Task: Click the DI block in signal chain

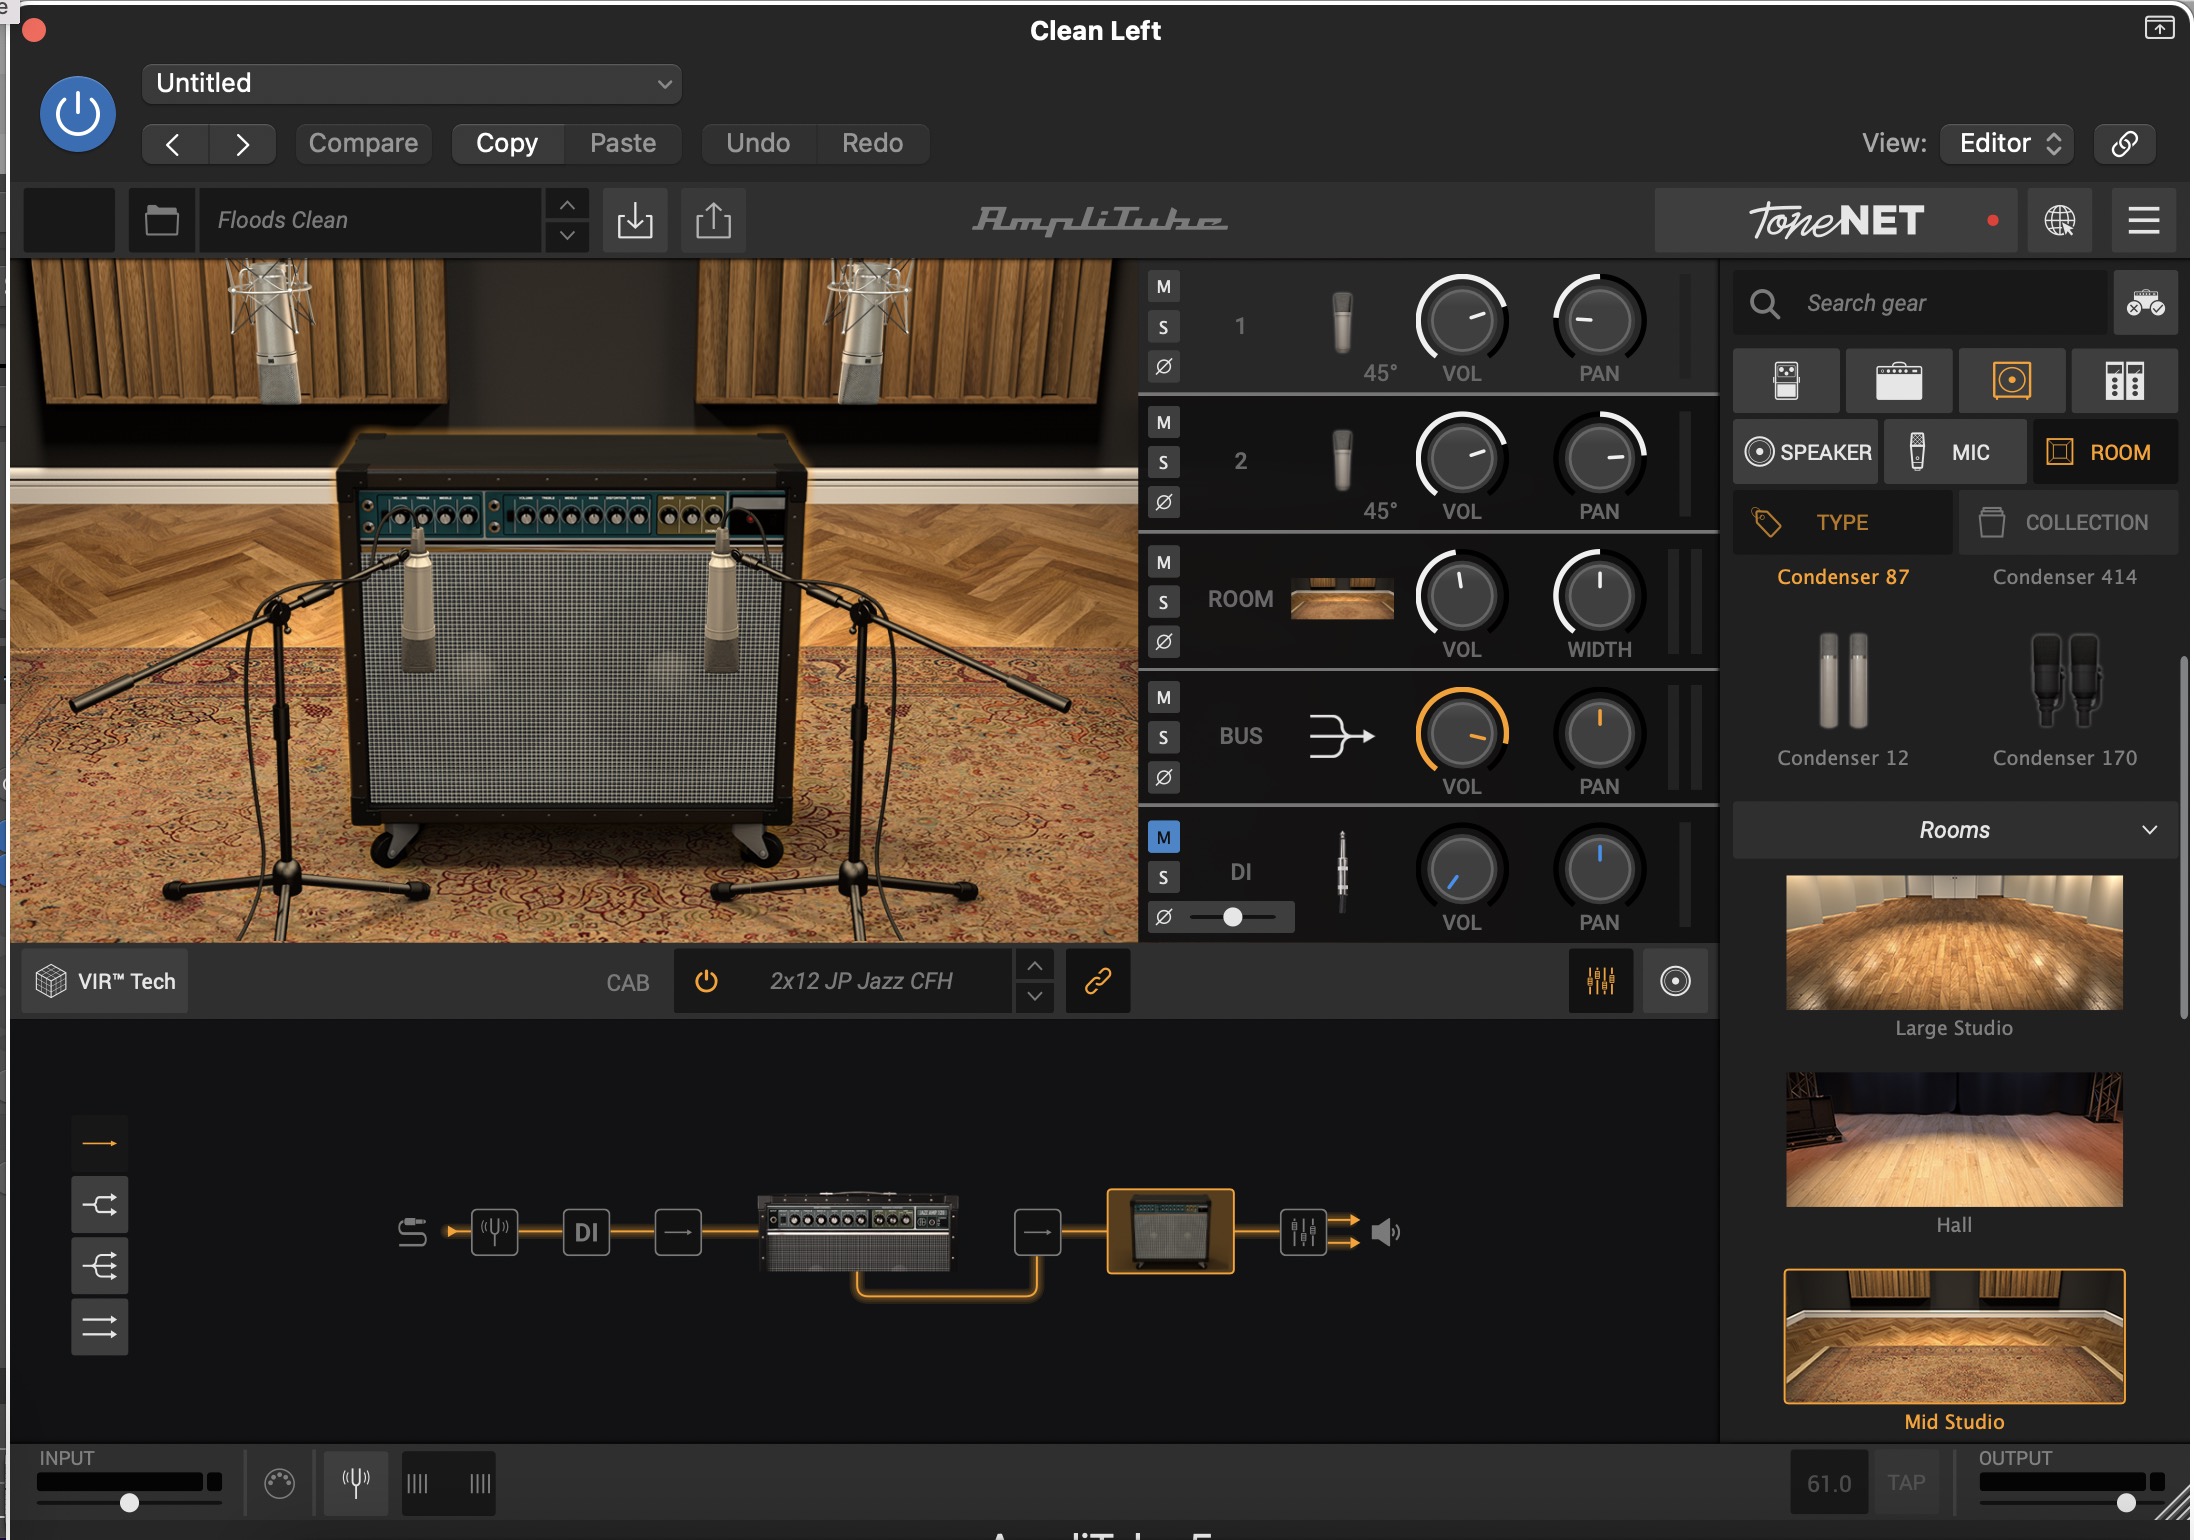Action: coord(586,1232)
